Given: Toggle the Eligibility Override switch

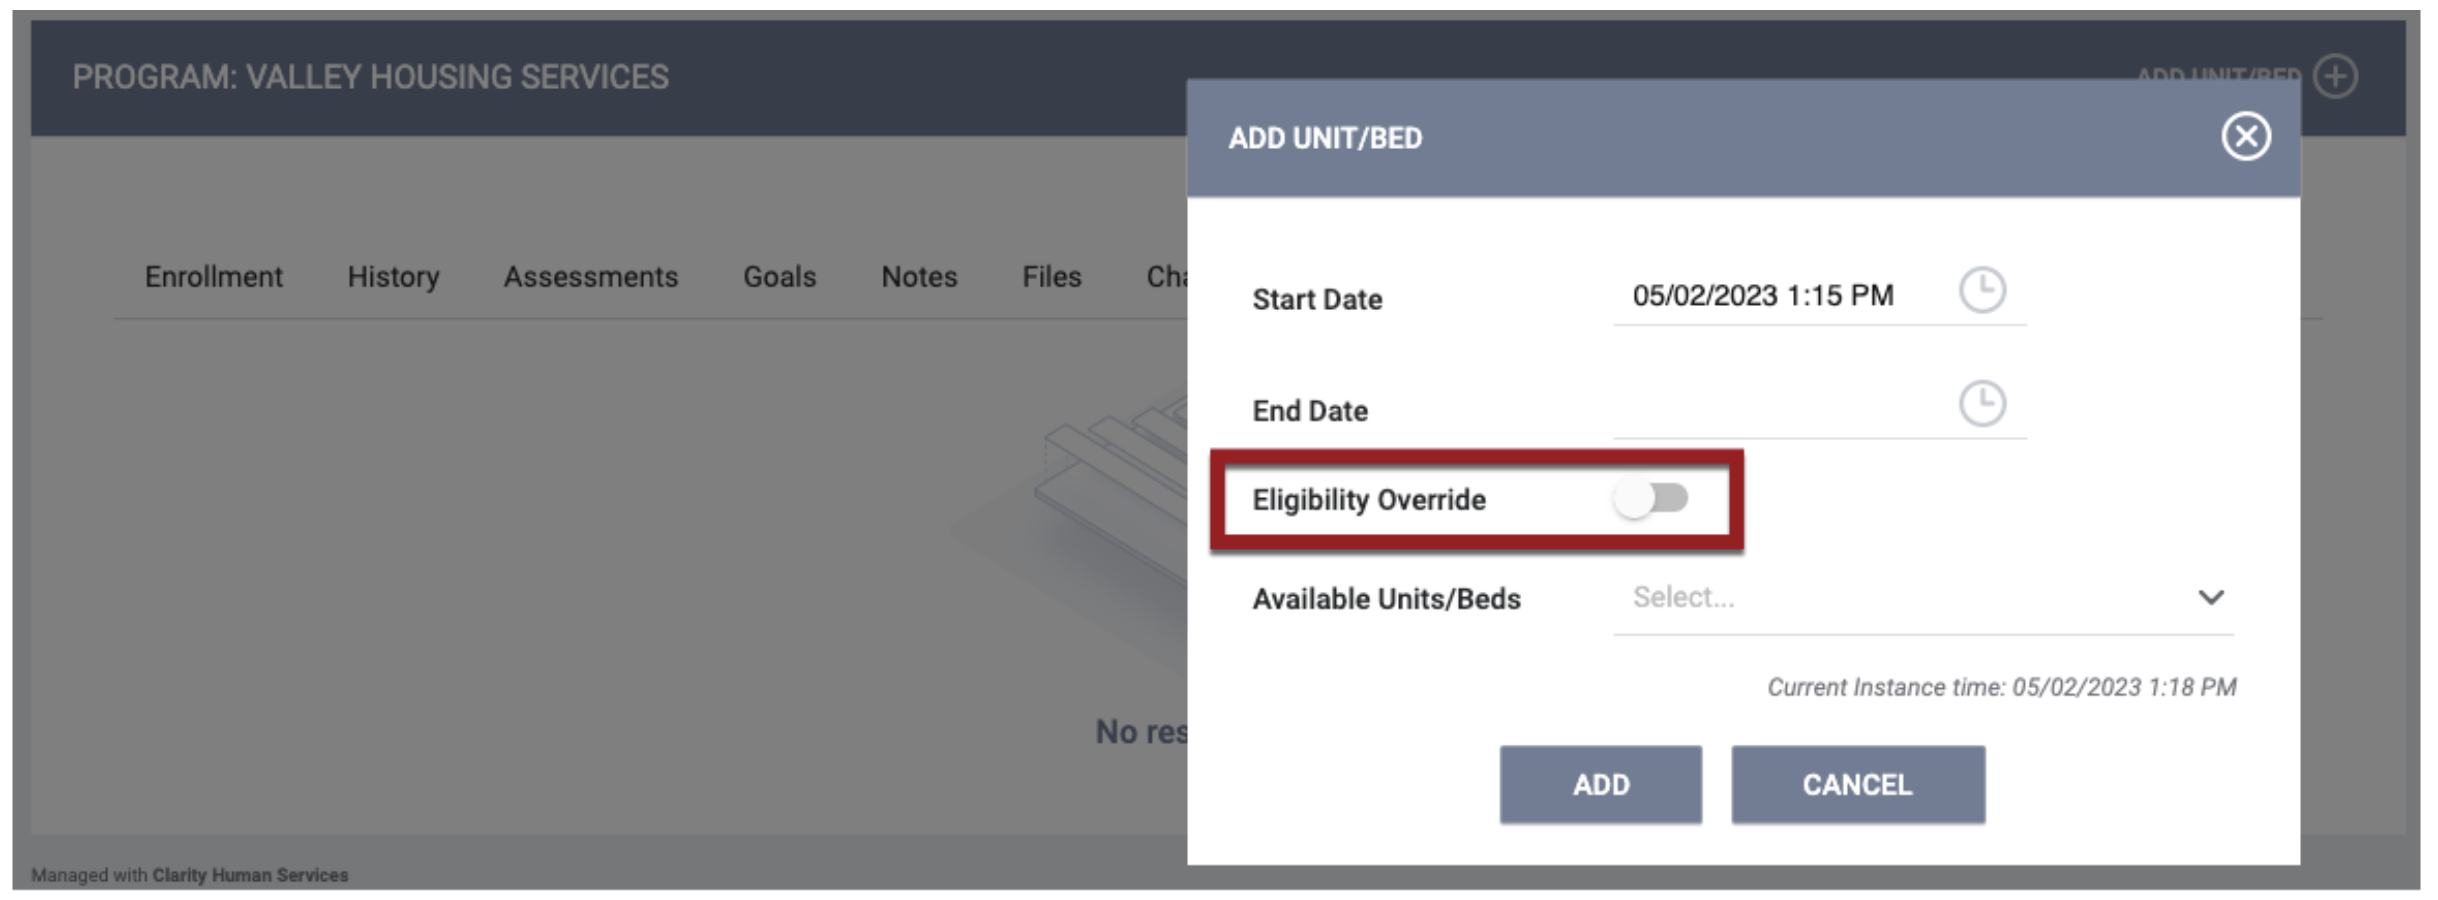Looking at the screenshot, I should tap(1651, 498).
